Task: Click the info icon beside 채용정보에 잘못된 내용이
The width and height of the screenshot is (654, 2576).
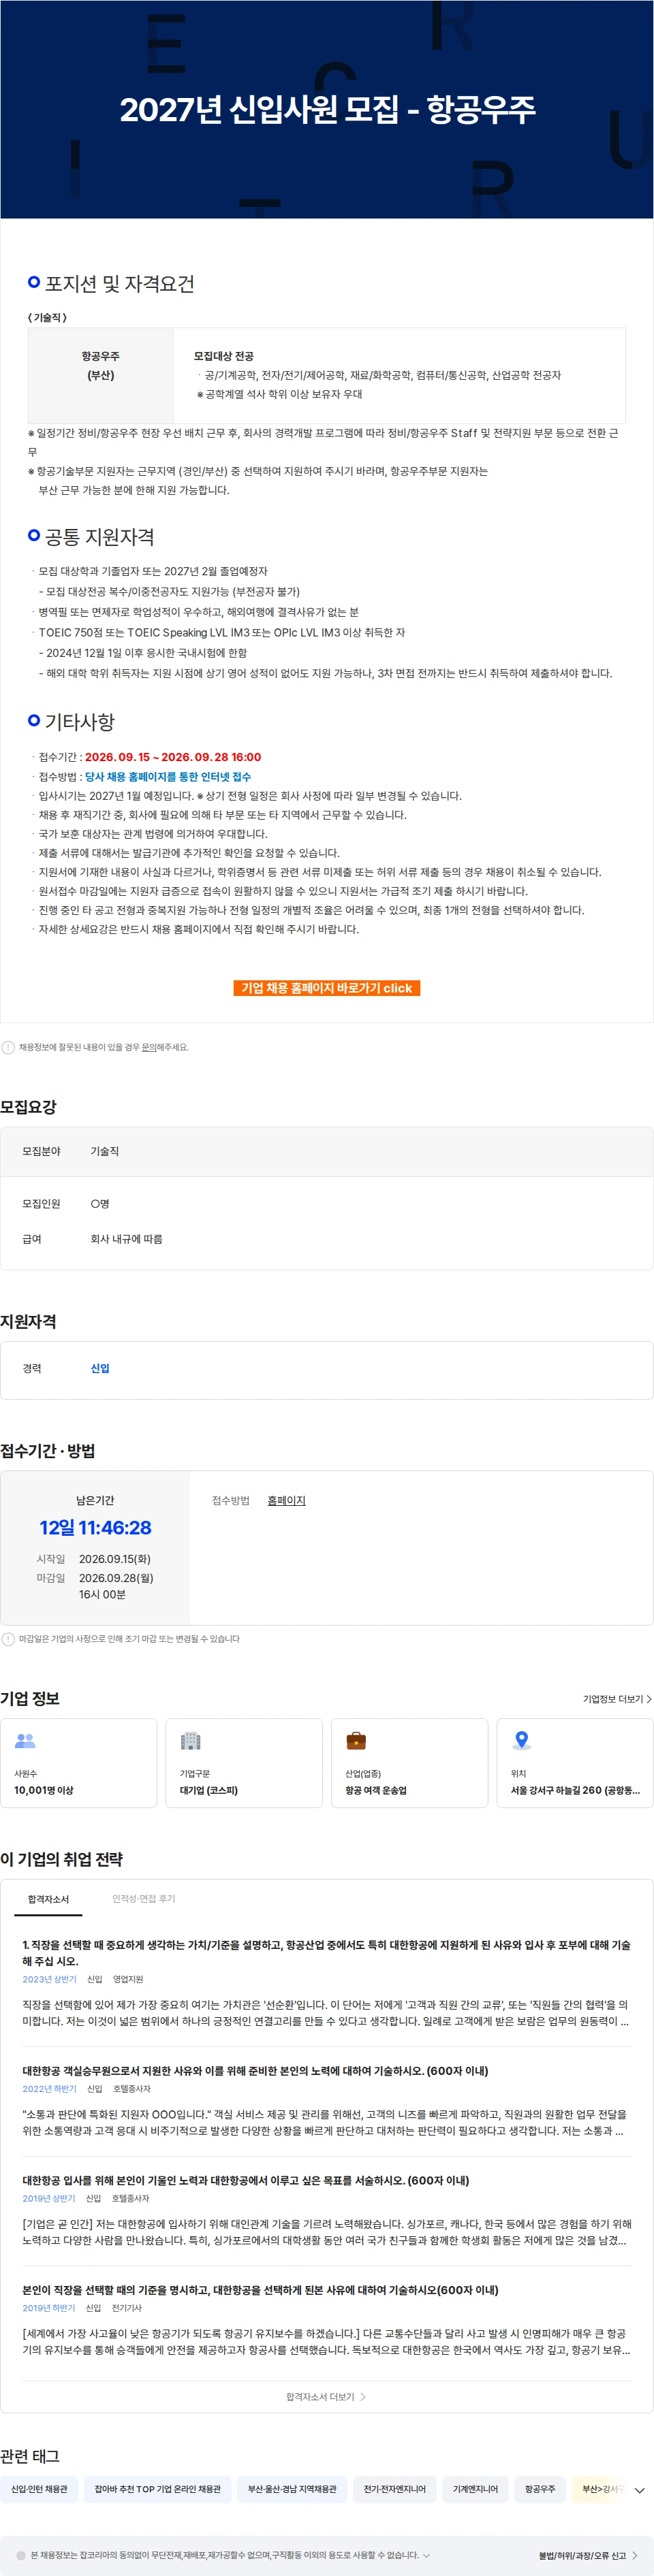Action: (8, 1047)
